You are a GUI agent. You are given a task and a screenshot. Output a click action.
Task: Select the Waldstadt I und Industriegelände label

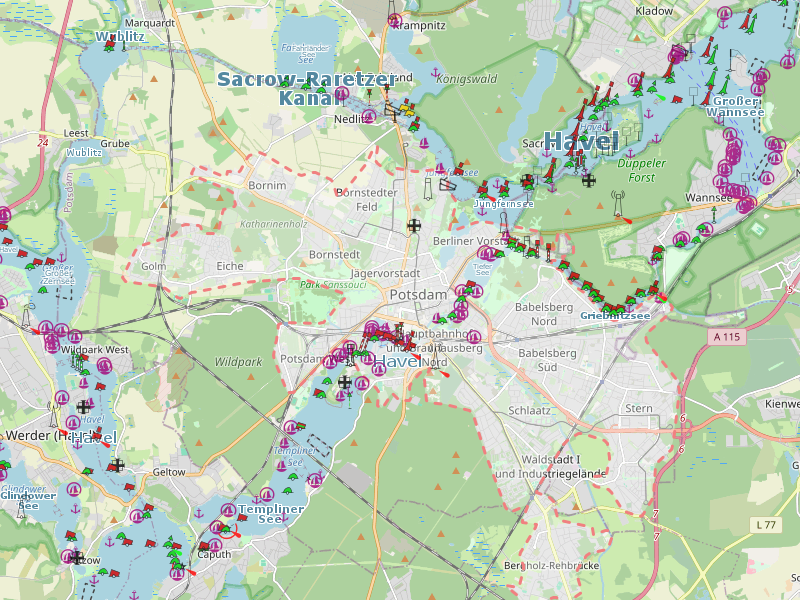pos(550,465)
